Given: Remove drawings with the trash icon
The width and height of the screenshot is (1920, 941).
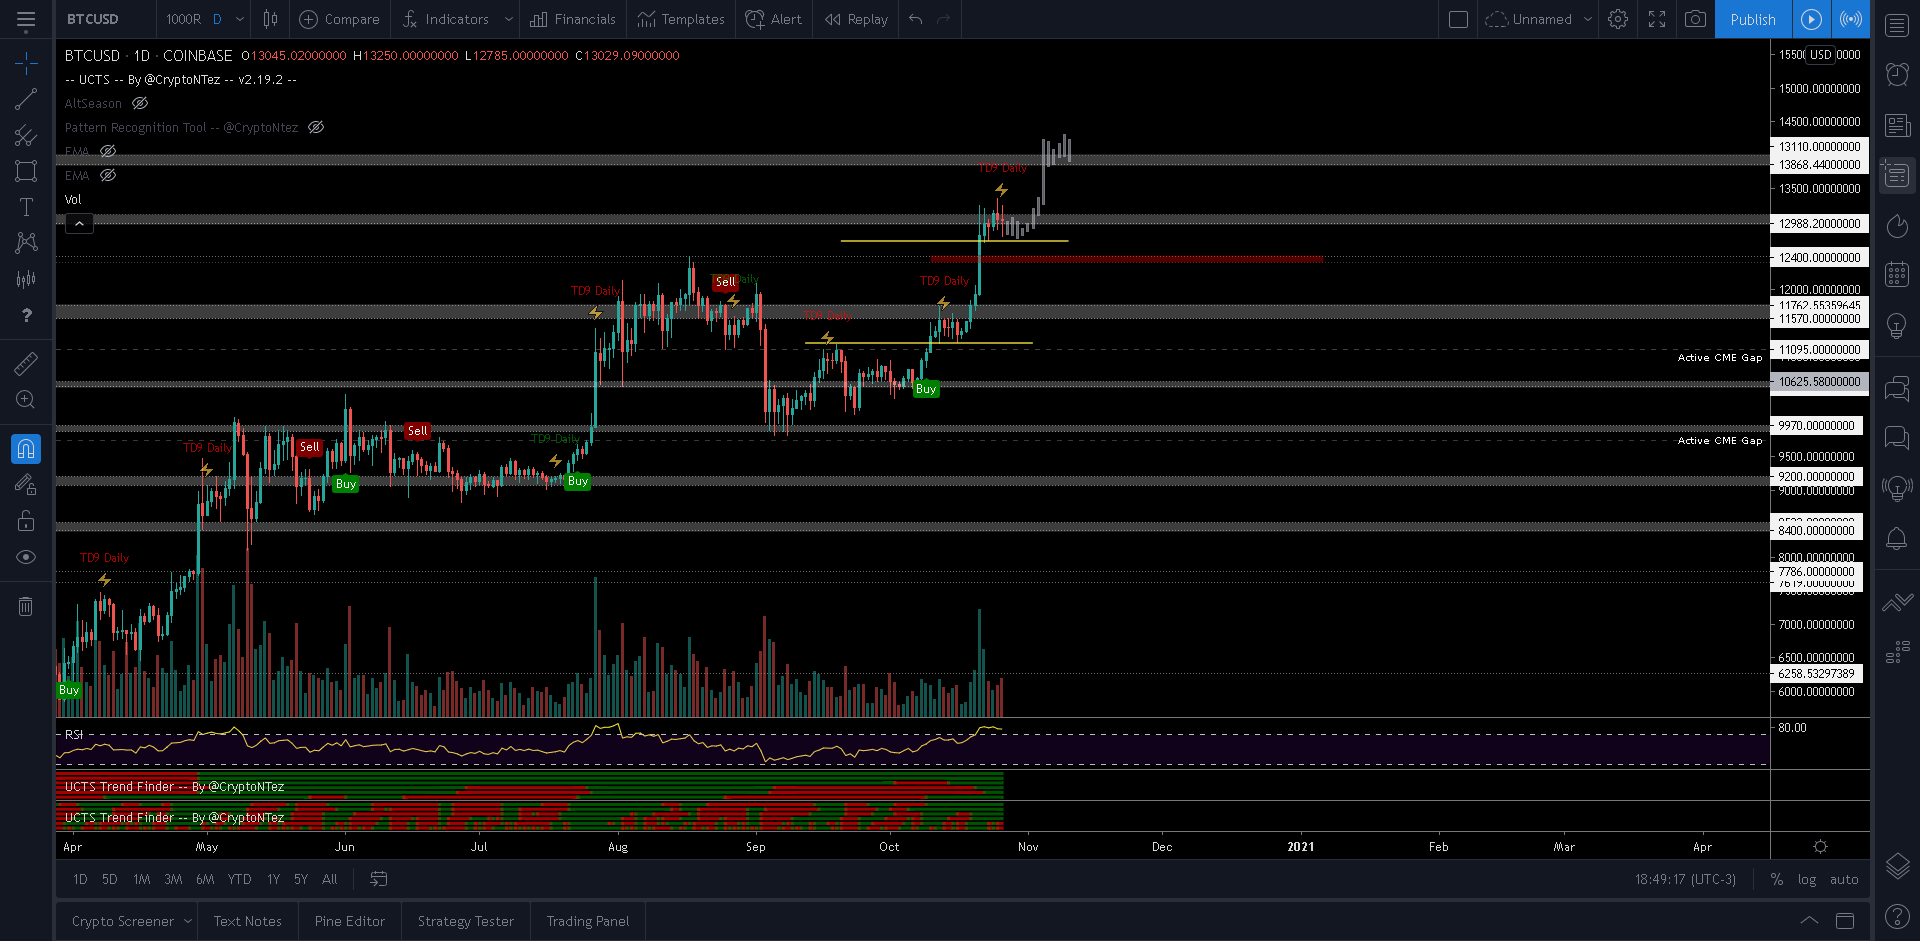Looking at the screenshot, I should pyautogui.click(x=26, y=606).
